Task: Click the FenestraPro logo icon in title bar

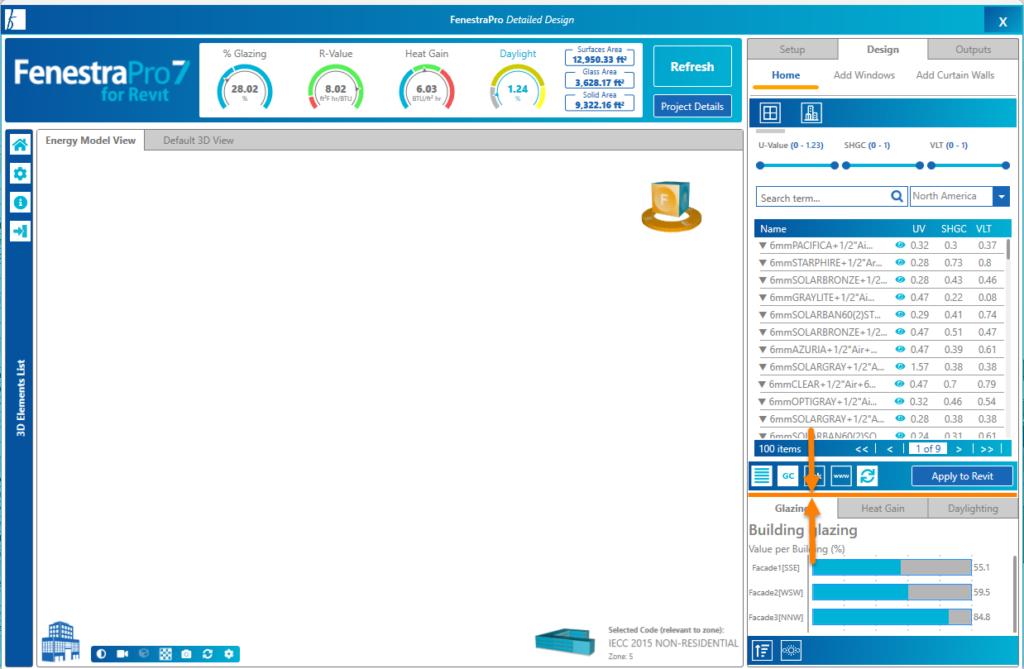Action: (x=15, y=20)
